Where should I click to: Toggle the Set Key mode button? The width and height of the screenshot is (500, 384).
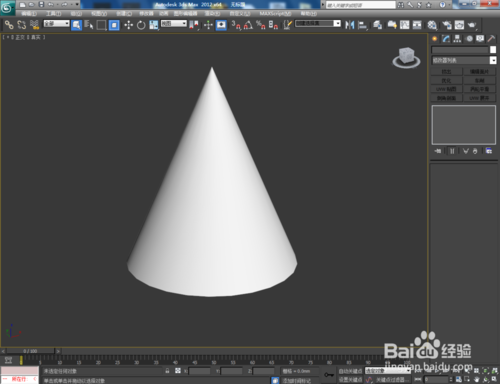350,380
